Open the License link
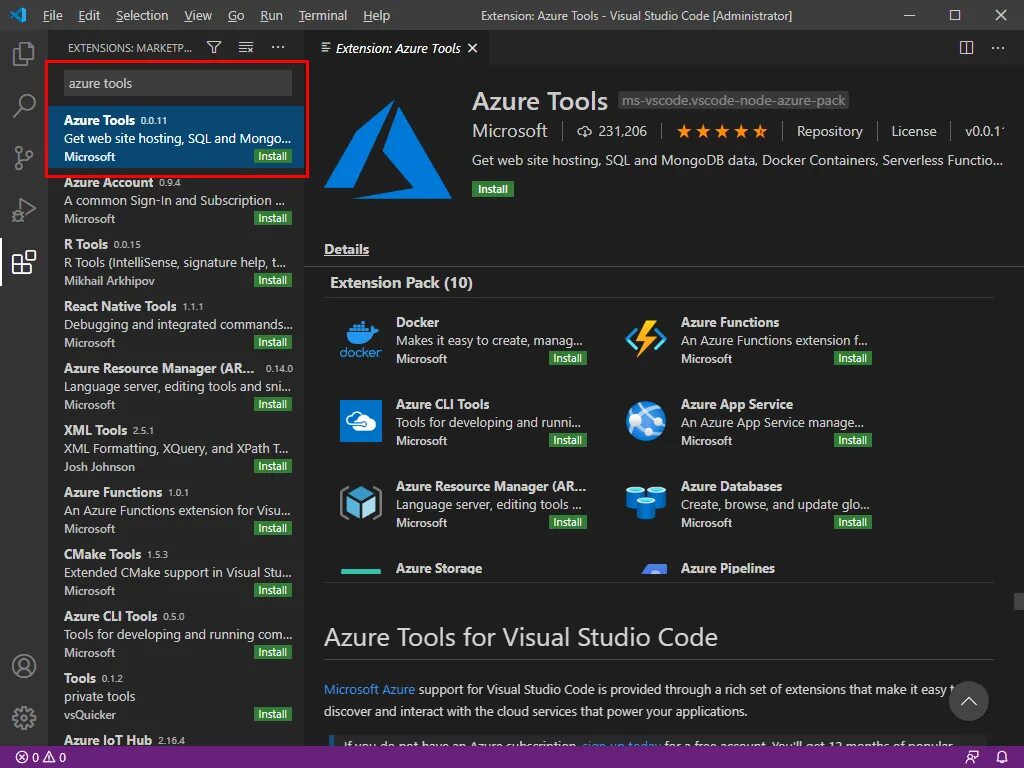The height and width of the screenshot is (768, 1024). coord(914,131)
